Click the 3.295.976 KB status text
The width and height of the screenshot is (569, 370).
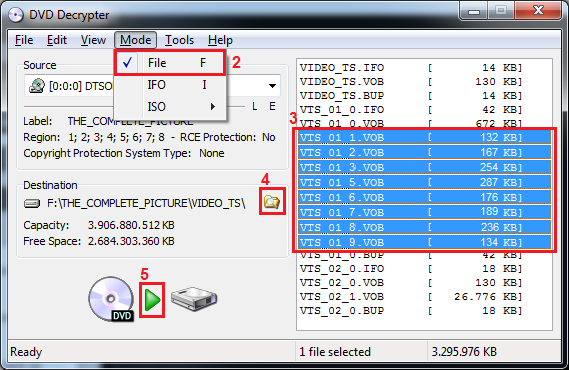[x=464, y=352]
